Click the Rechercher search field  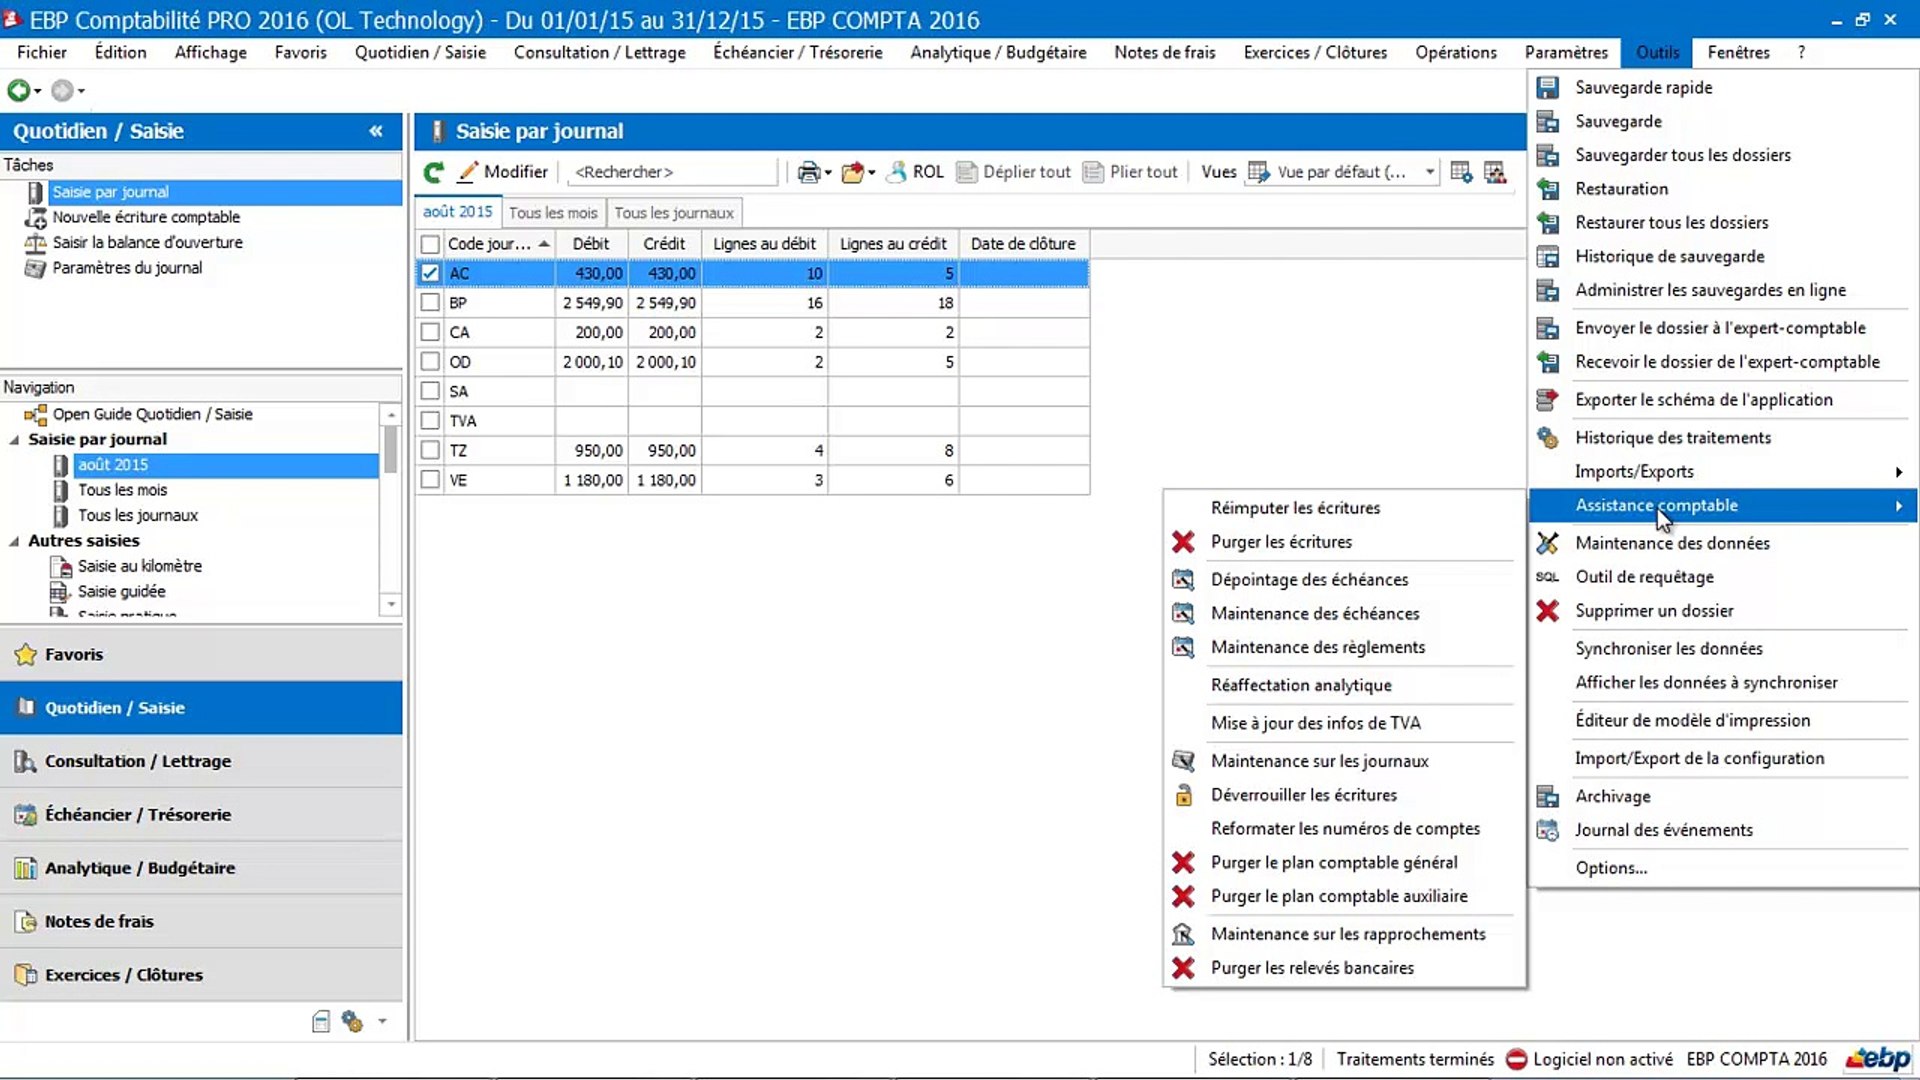pos(672,172)
